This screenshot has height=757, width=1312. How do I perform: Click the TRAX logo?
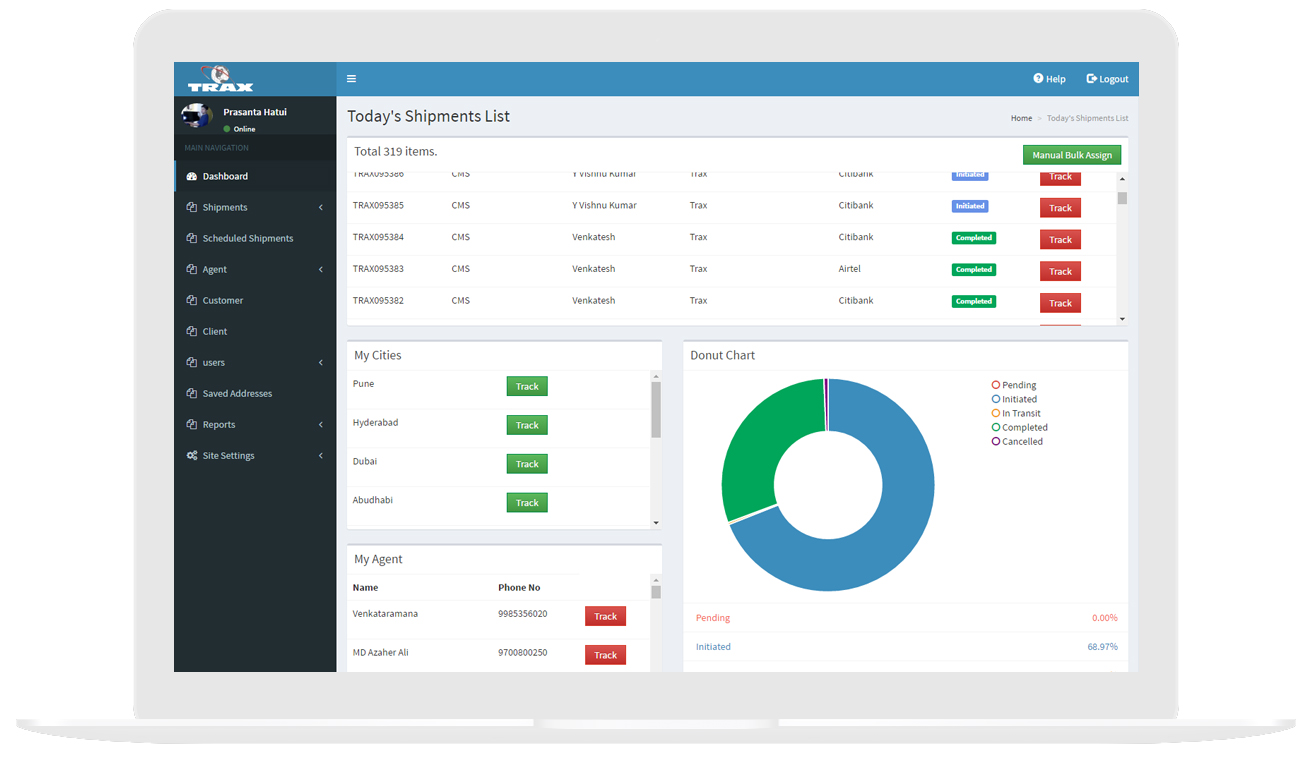(x=221, y=79)
